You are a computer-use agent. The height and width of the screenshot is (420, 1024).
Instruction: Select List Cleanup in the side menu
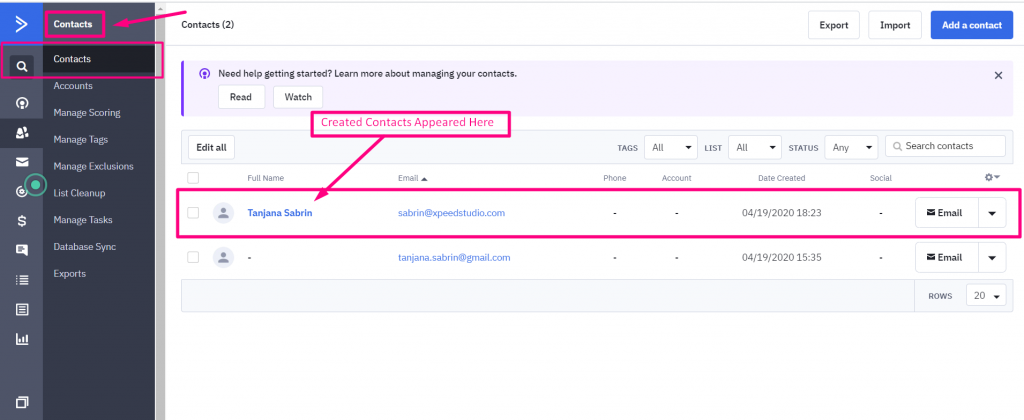[80, 193]
